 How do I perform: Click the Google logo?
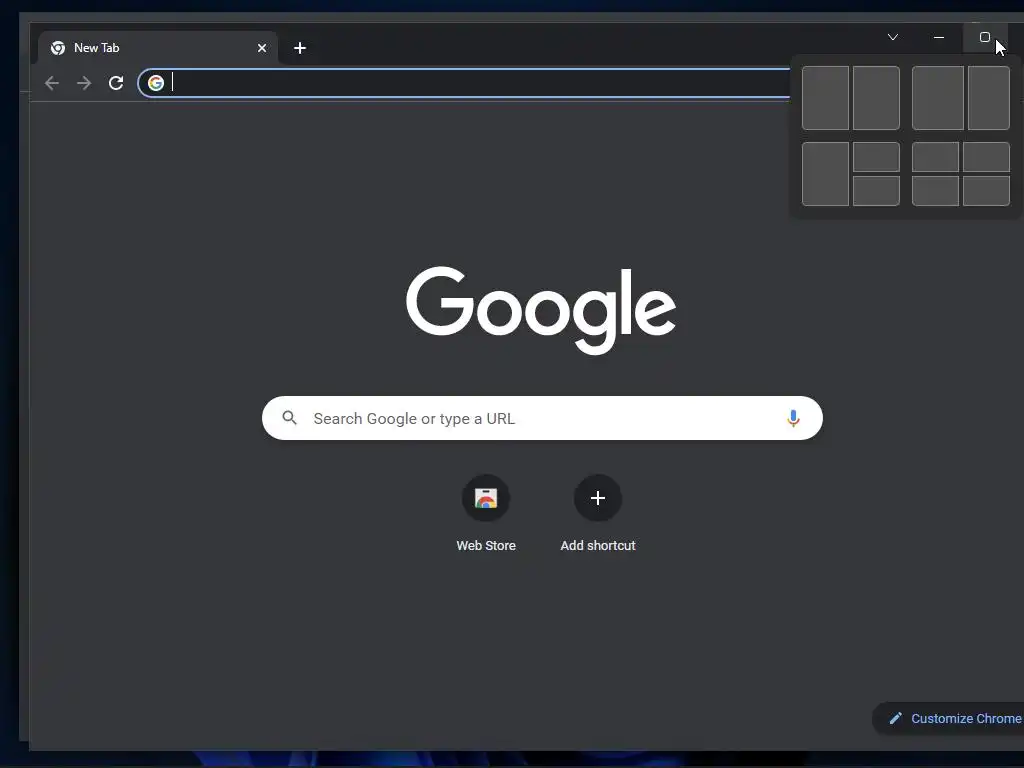(x=541, y=310)
